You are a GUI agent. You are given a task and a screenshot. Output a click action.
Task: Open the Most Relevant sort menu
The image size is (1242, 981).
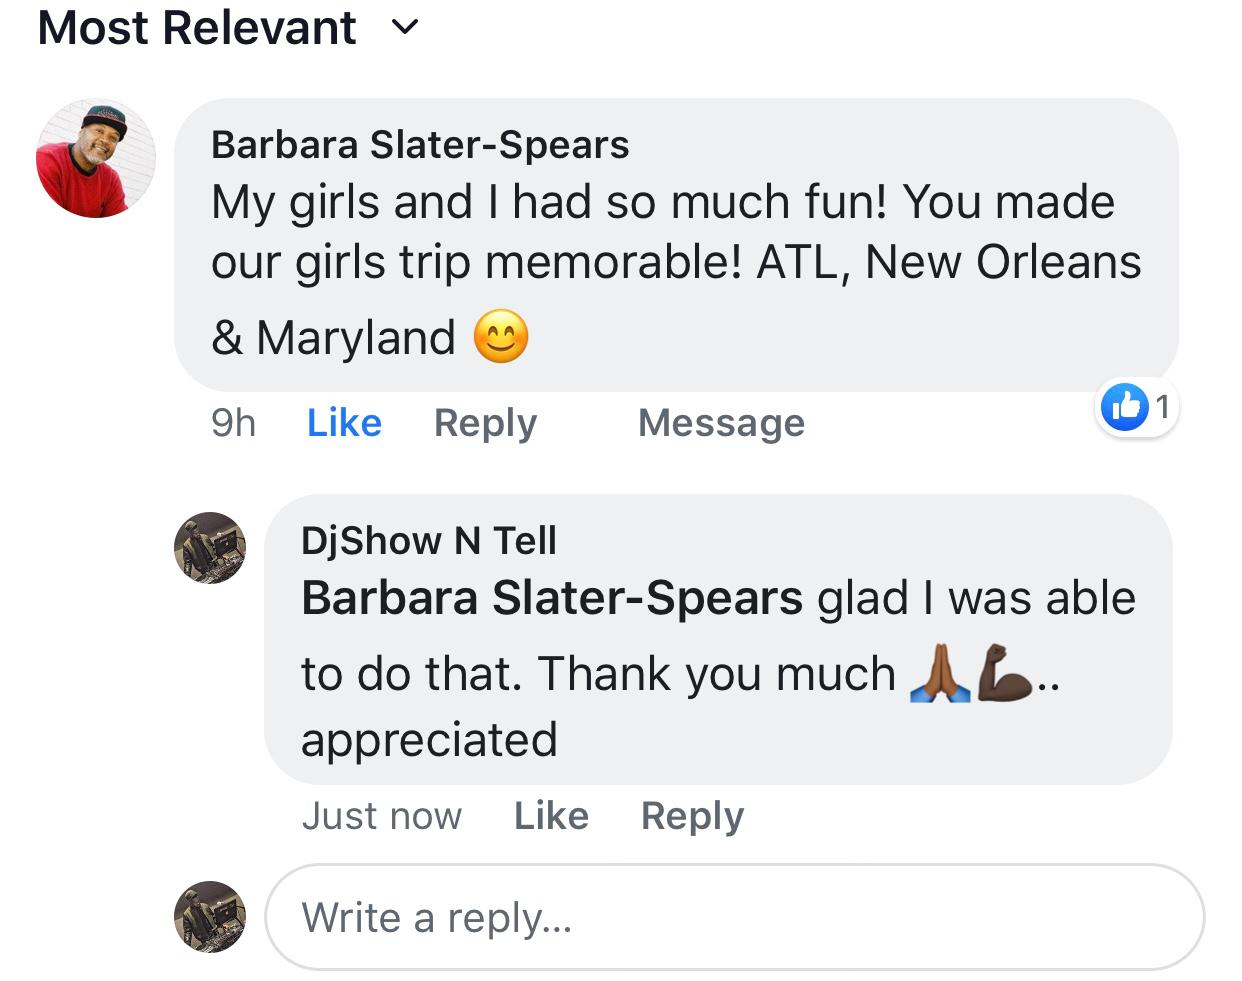[197, 27]
